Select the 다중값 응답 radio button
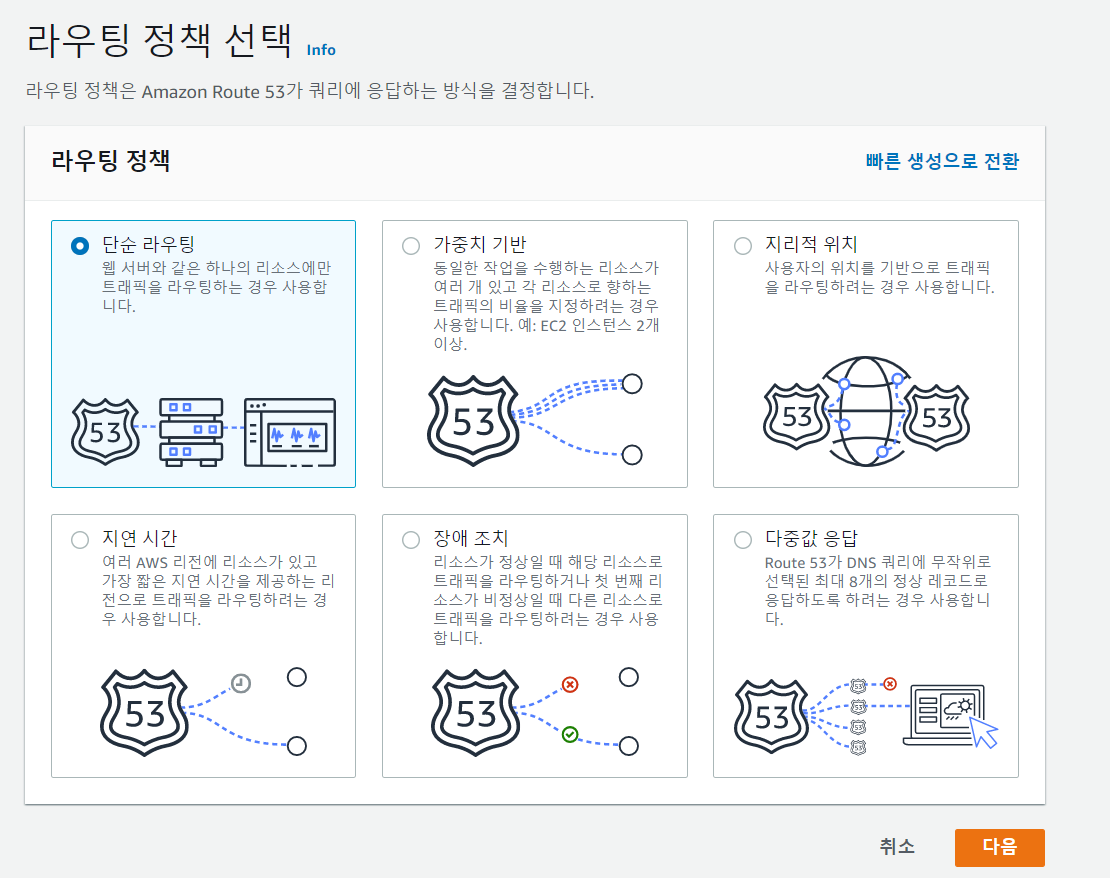Viewport: 1110px width, 878px height. tap(743, 540)
